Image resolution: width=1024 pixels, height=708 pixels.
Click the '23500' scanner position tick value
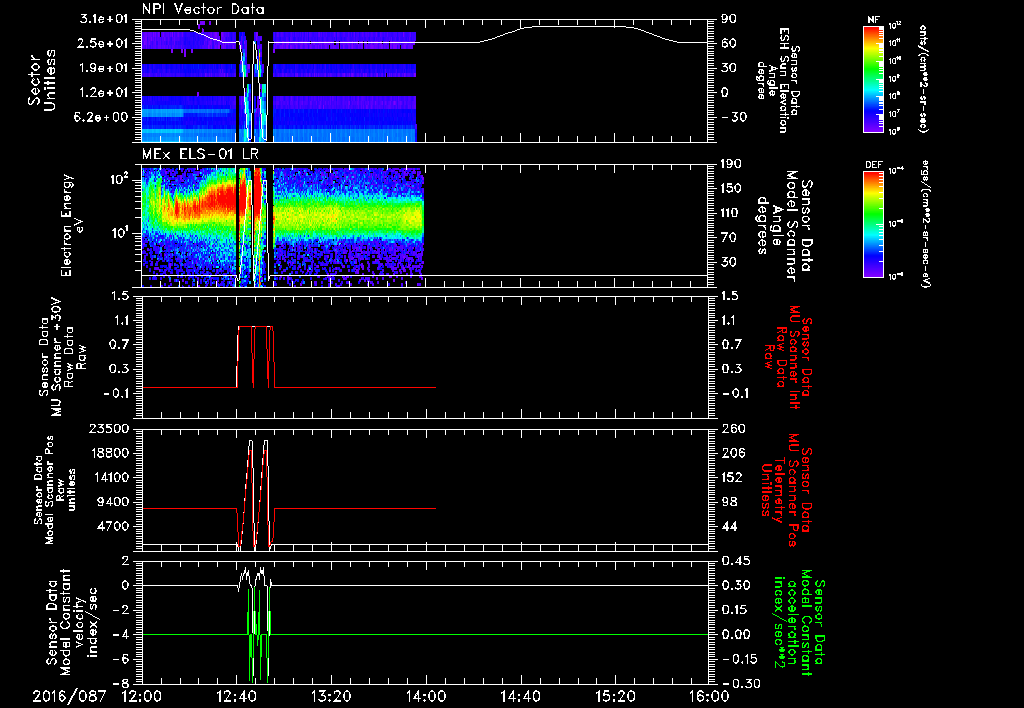[109, 428]
